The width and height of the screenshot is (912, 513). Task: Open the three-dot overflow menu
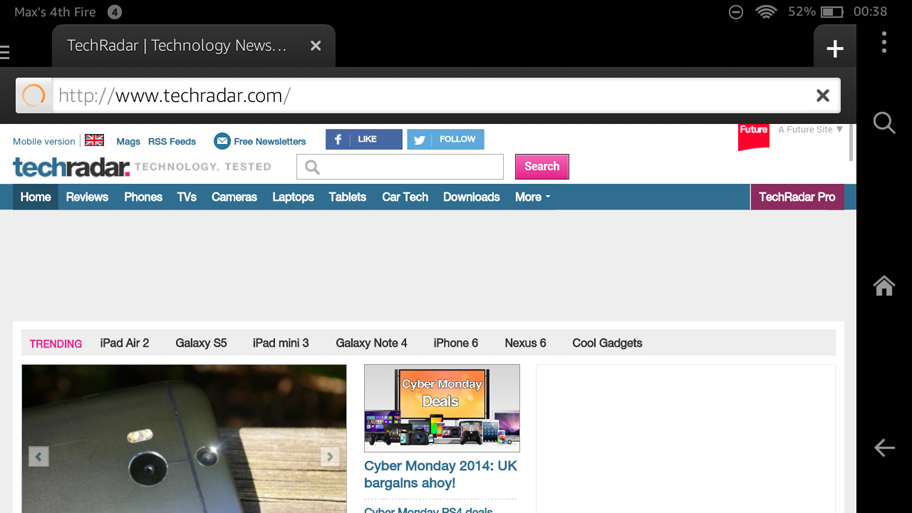pyautogui.click(x=884, y=42)
